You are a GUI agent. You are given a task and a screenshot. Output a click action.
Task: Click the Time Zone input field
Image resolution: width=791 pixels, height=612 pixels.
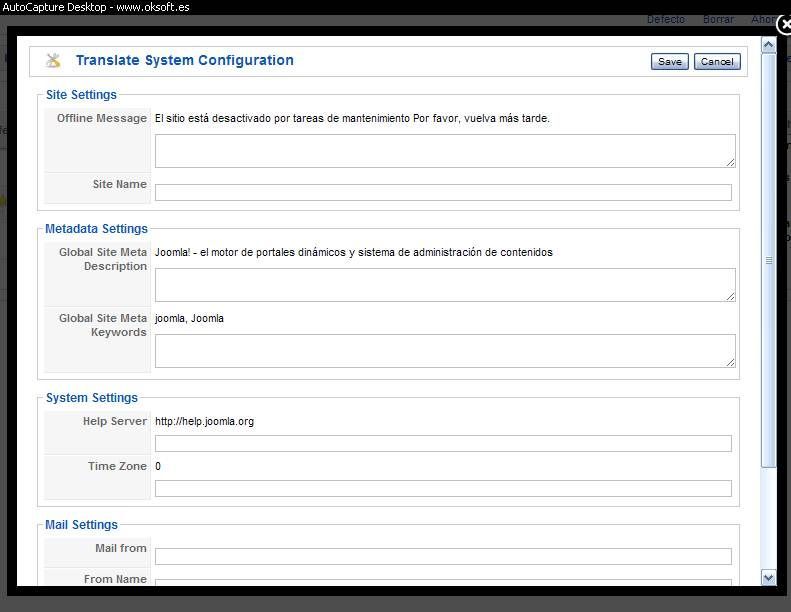tap(443, 488)
